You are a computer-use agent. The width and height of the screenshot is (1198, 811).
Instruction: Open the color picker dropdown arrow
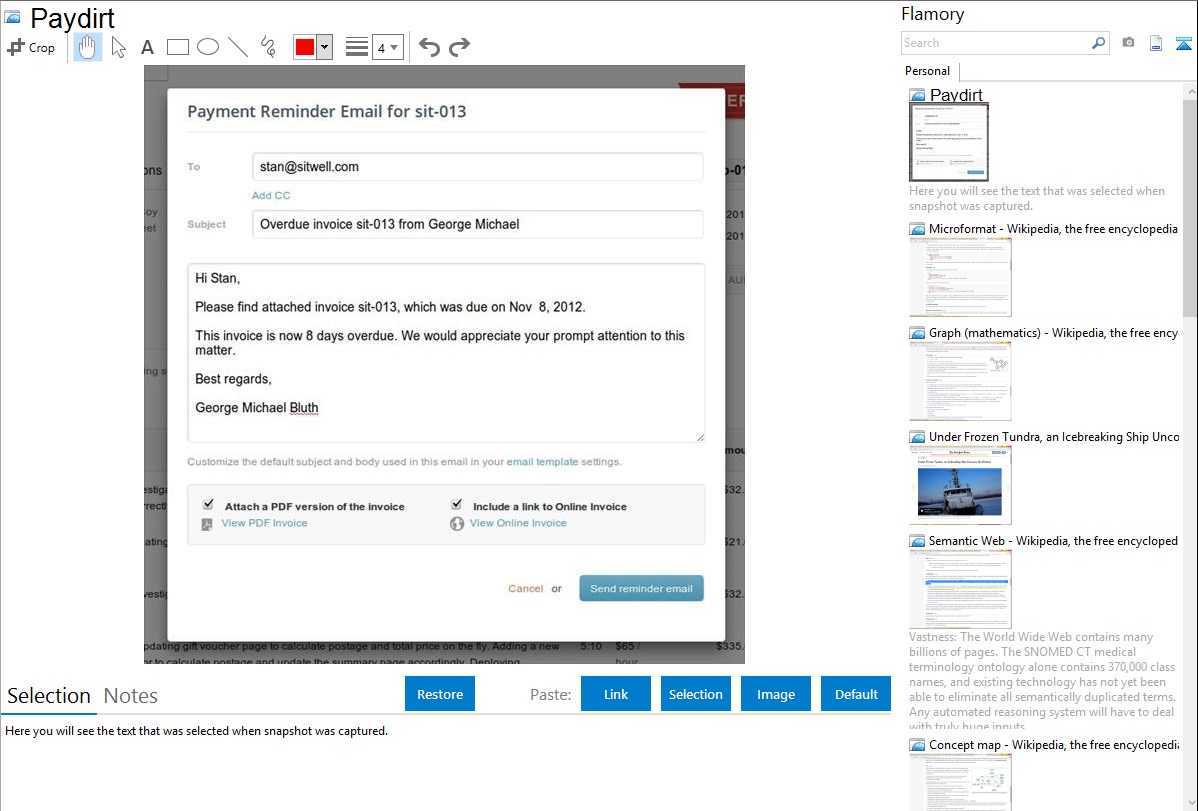click(324, 47)
